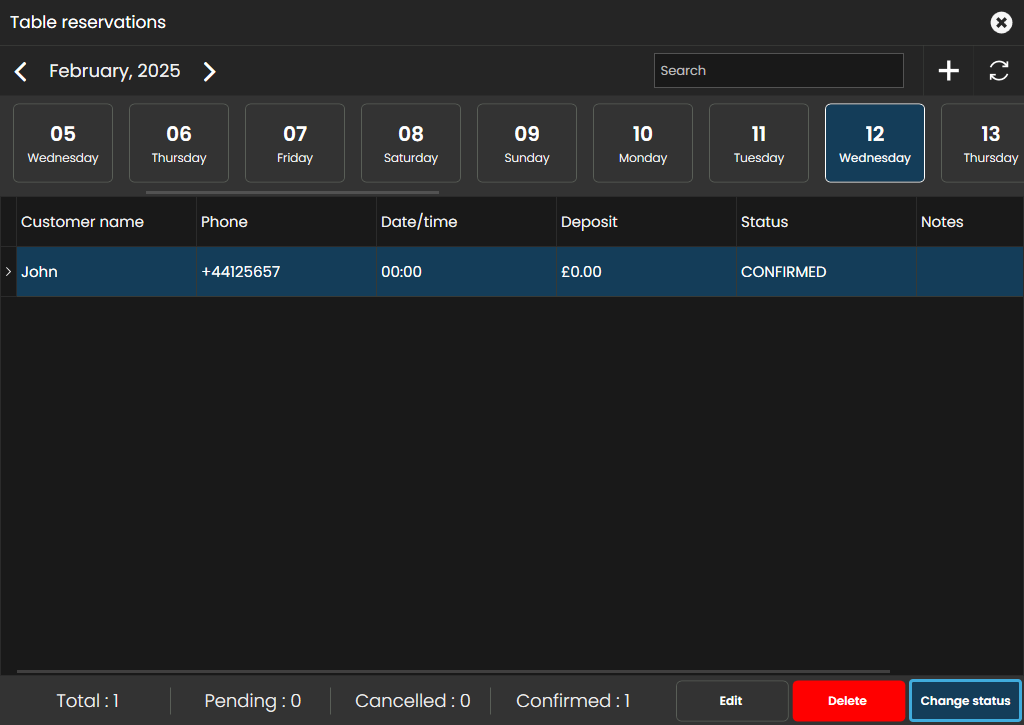Image resolution: width=1024 pixels, height=725 pixels.
Task: Open Thursday 13 reservations
Action: point(985,143)
